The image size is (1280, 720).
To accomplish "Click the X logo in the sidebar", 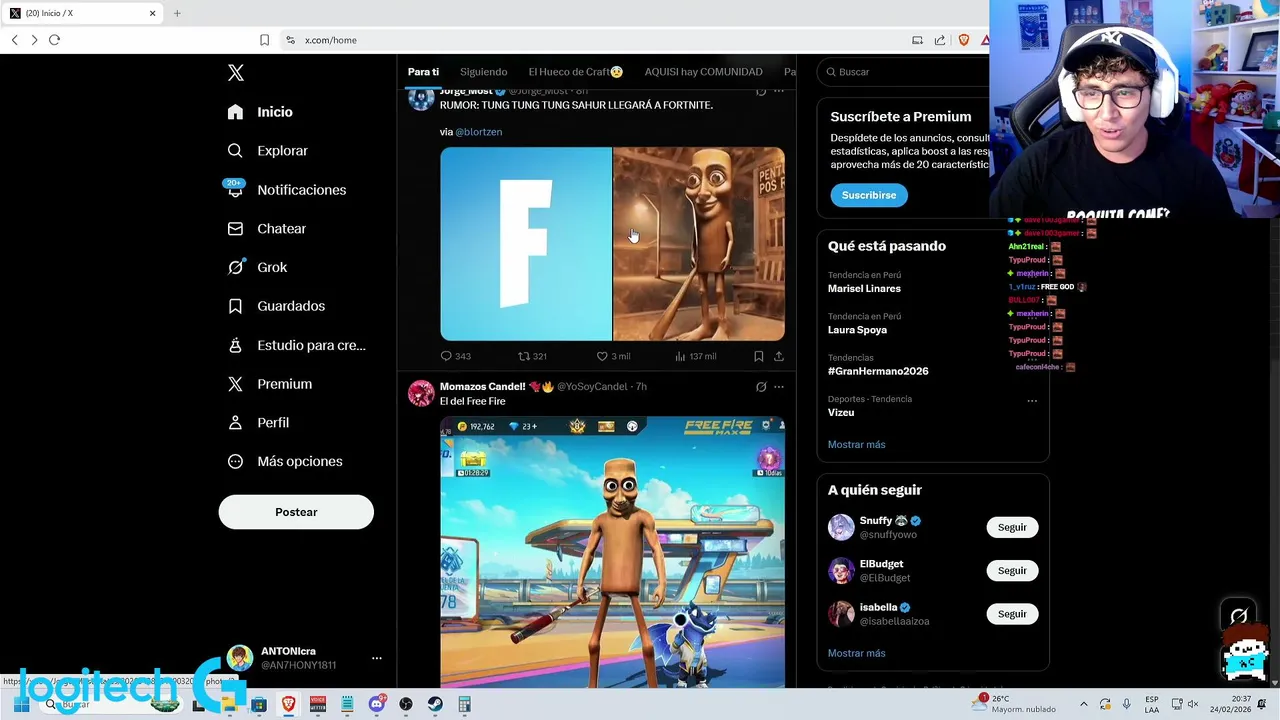I will coord(236,73).
